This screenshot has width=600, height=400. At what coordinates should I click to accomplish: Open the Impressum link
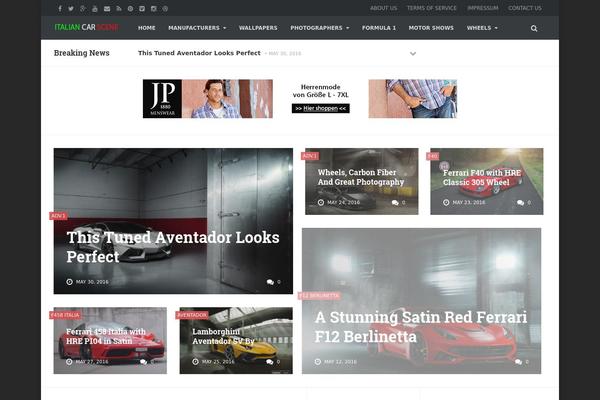point(483,8)
